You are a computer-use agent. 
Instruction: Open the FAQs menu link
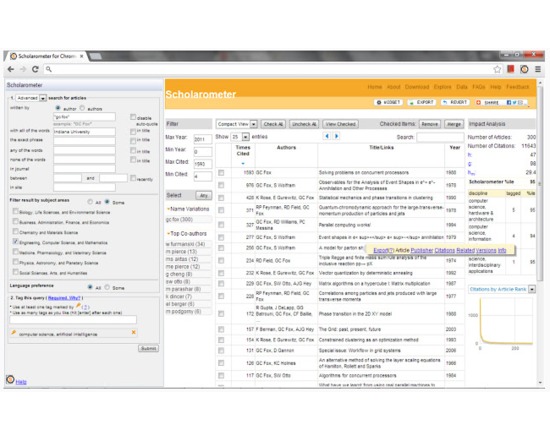479,87
